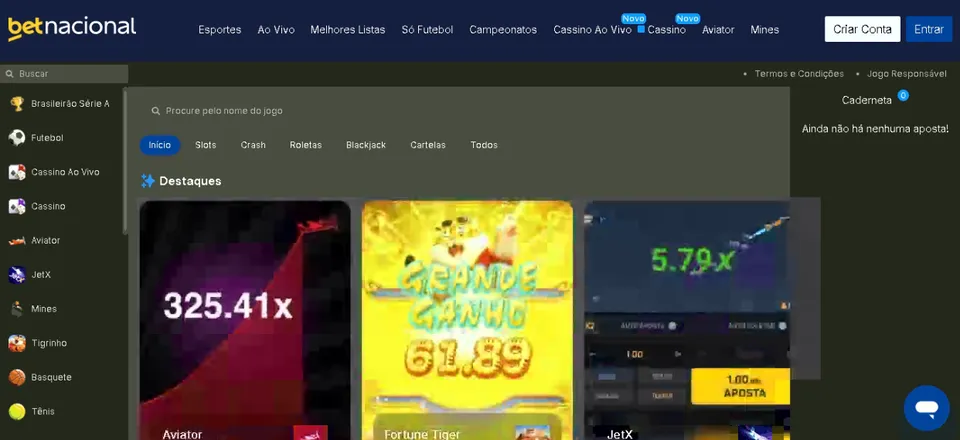The image size is (960, 440).
Task: Open Melhores Listas in the top menu
Action: 348,29
